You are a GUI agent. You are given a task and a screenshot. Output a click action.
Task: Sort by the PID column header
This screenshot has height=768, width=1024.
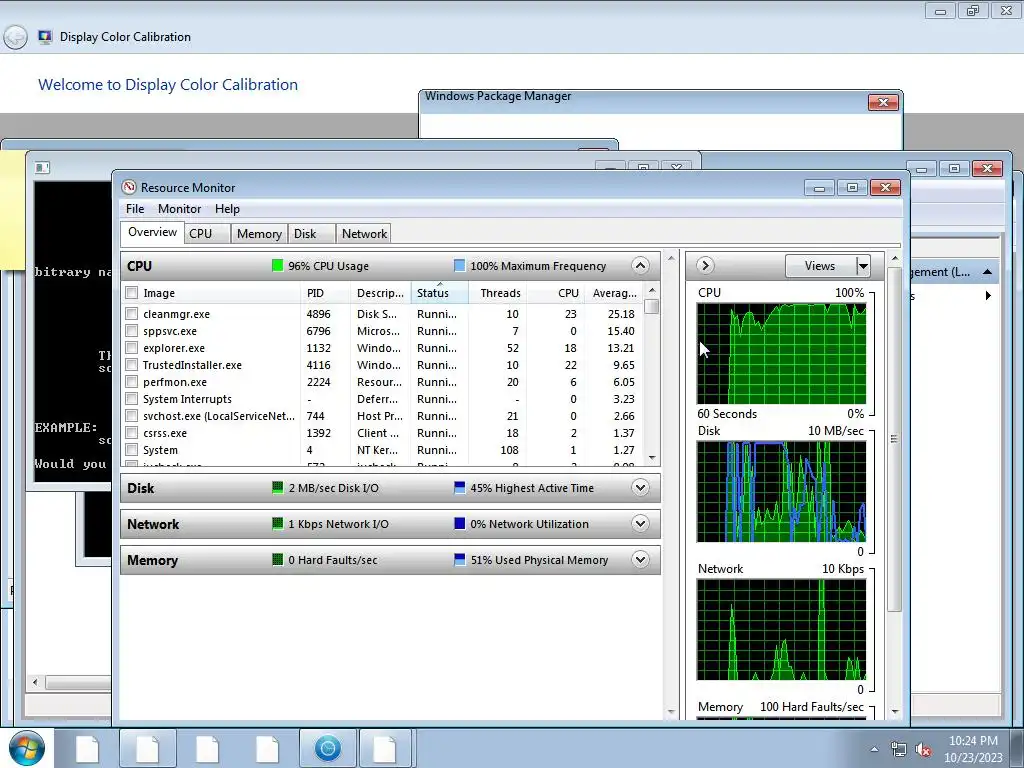tap(325, 293)
